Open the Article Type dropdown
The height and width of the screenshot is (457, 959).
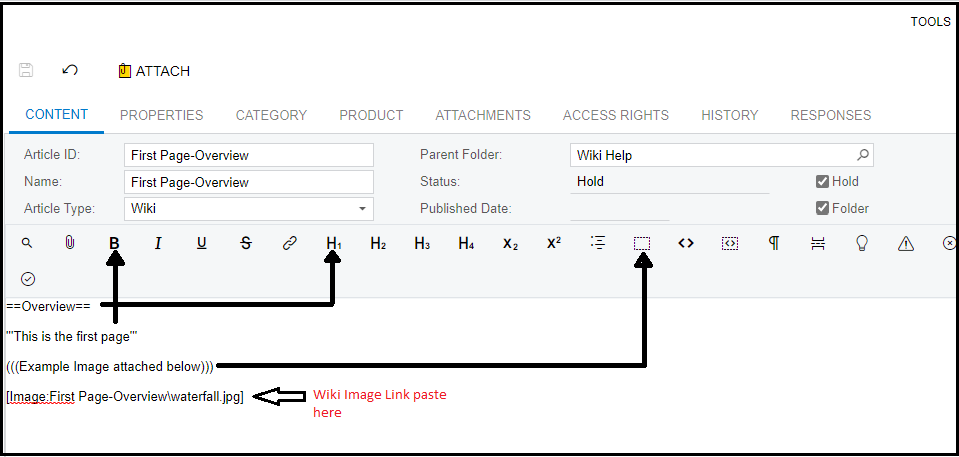pyautogui.click(x=363, y=209)
